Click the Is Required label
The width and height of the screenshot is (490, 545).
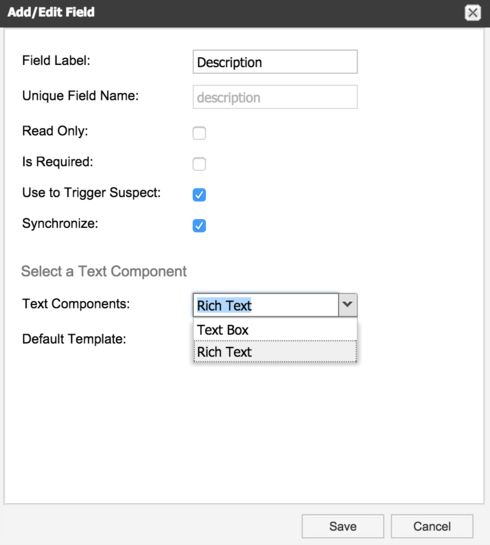point(57,162)
